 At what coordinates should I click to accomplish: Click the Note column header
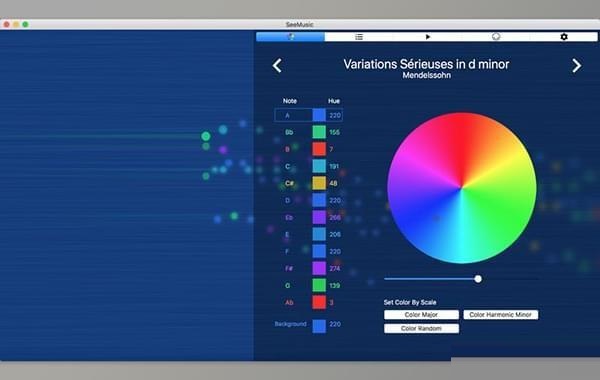coord(290,101)
